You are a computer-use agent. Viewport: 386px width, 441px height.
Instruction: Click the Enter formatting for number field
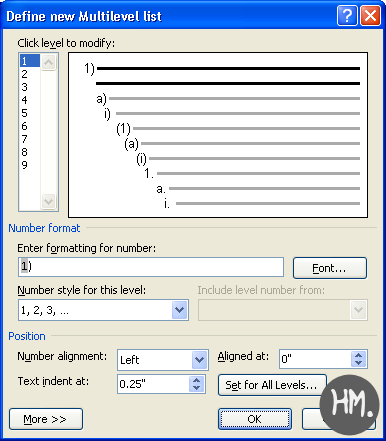[151, 267]
